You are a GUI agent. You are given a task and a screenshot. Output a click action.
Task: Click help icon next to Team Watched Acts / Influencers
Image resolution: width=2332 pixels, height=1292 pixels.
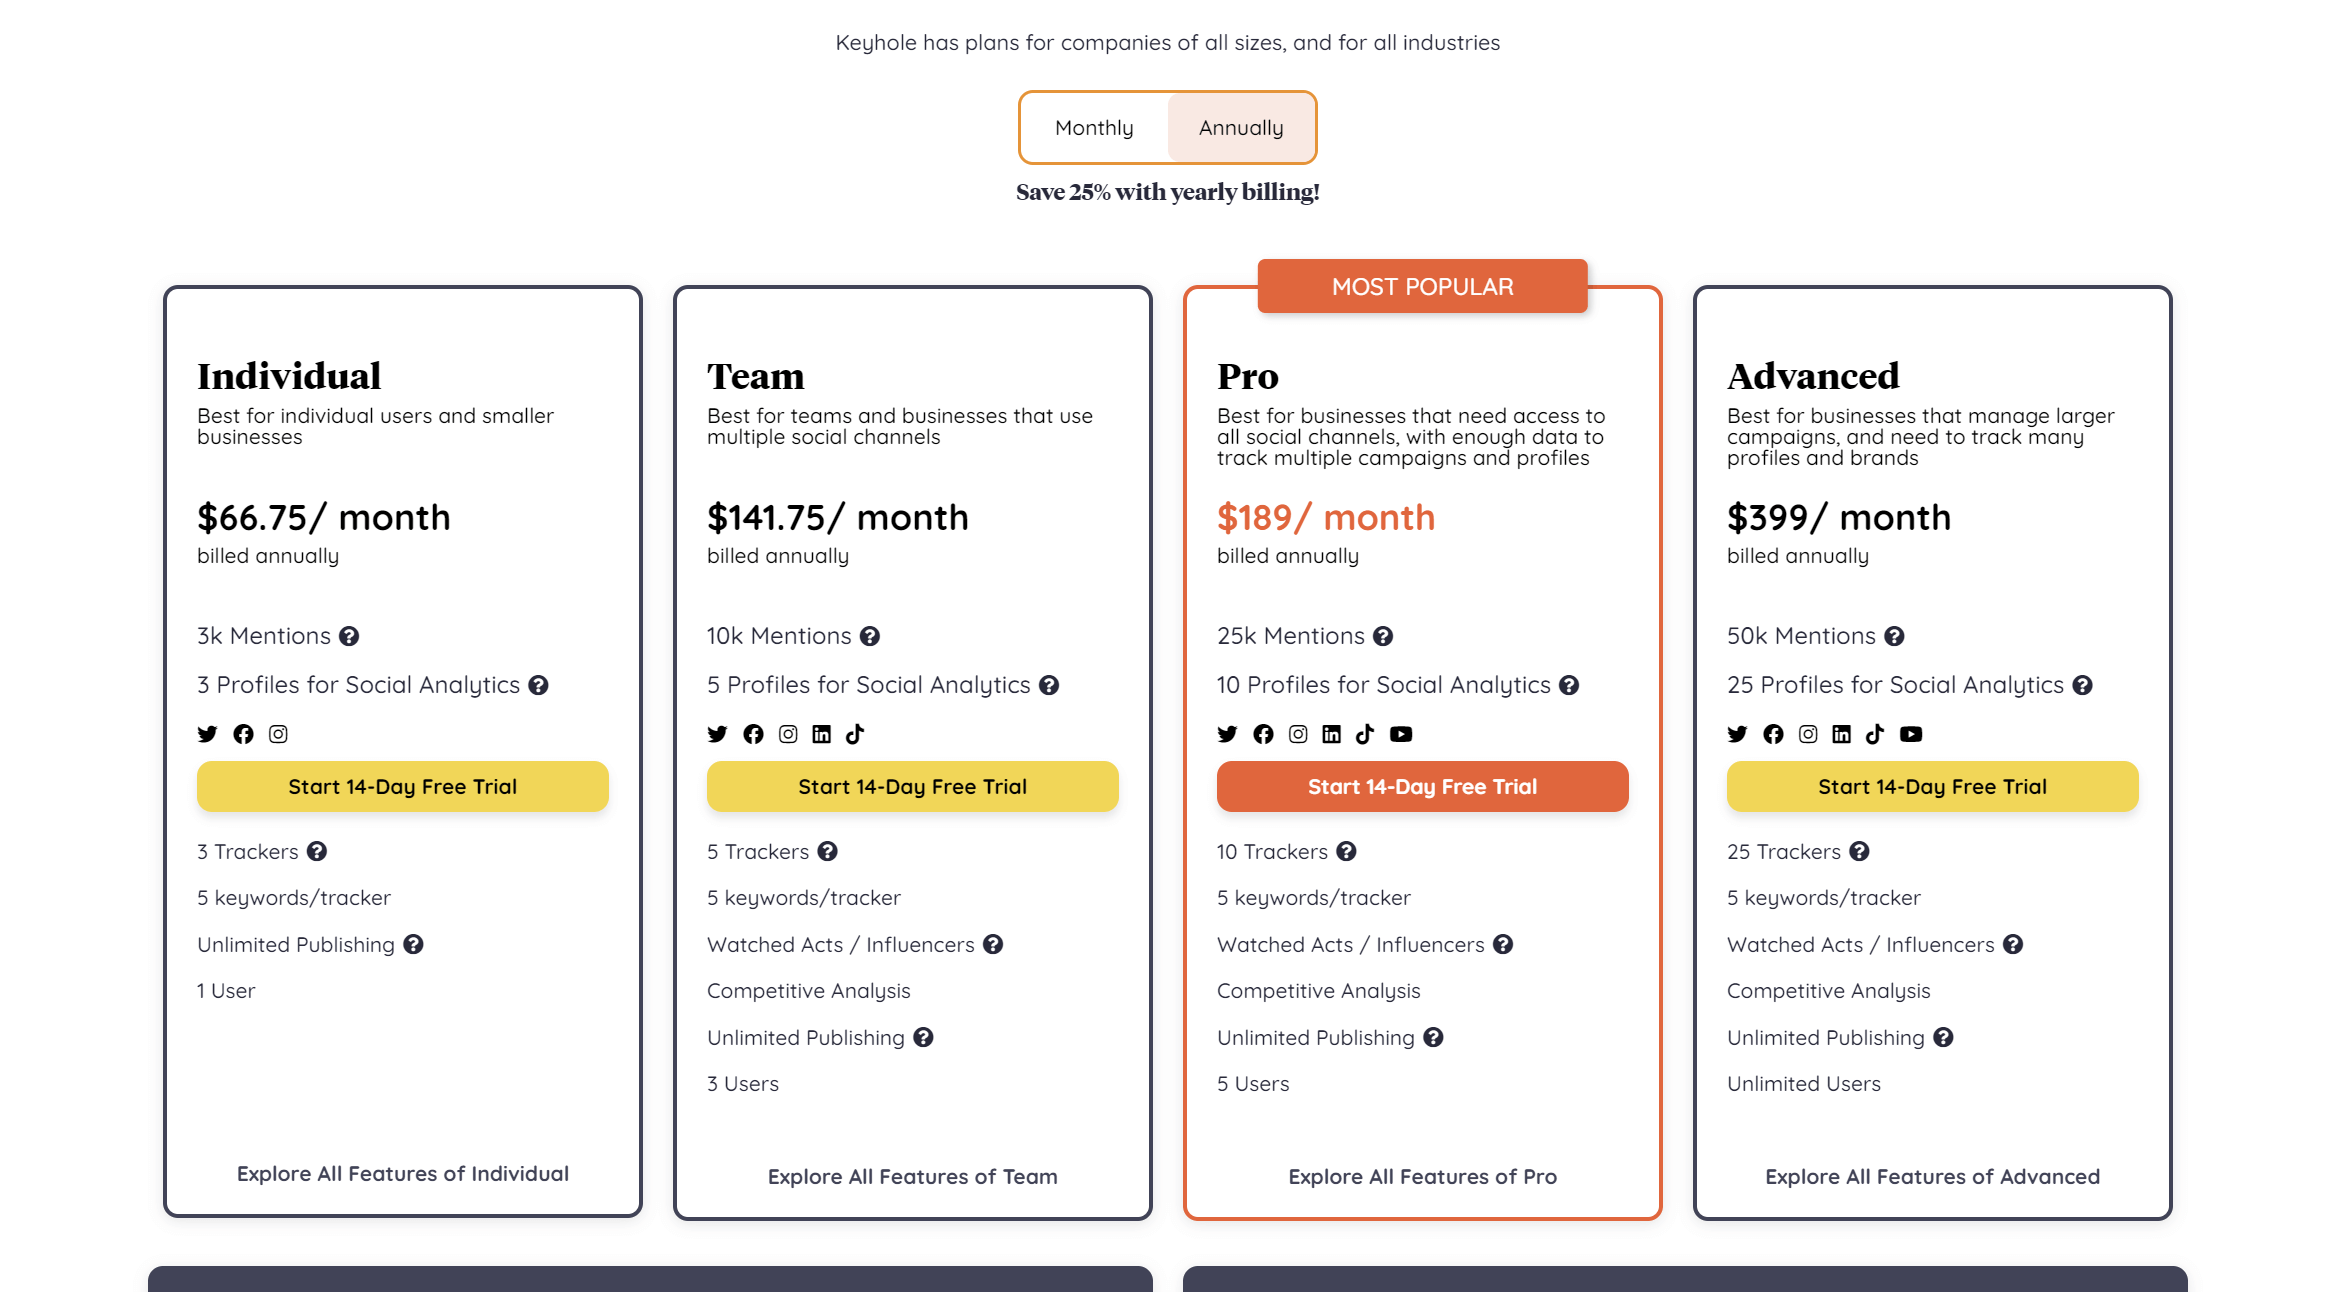point(993,944)
